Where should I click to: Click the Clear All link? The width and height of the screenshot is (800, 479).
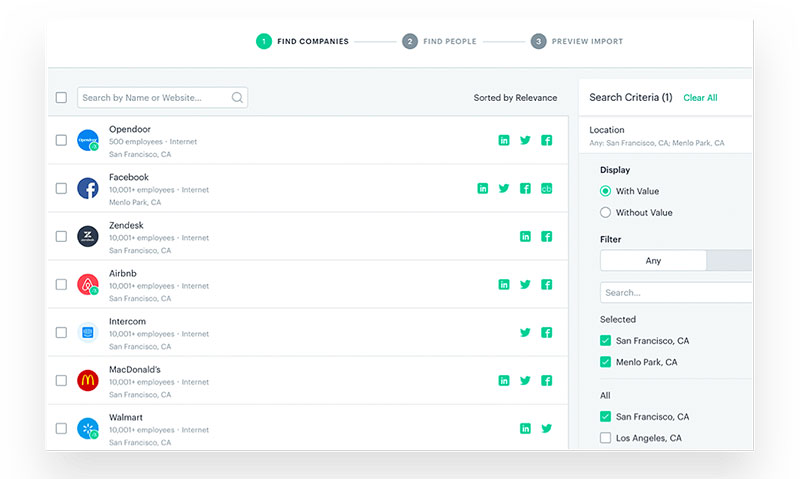[700, 97]
